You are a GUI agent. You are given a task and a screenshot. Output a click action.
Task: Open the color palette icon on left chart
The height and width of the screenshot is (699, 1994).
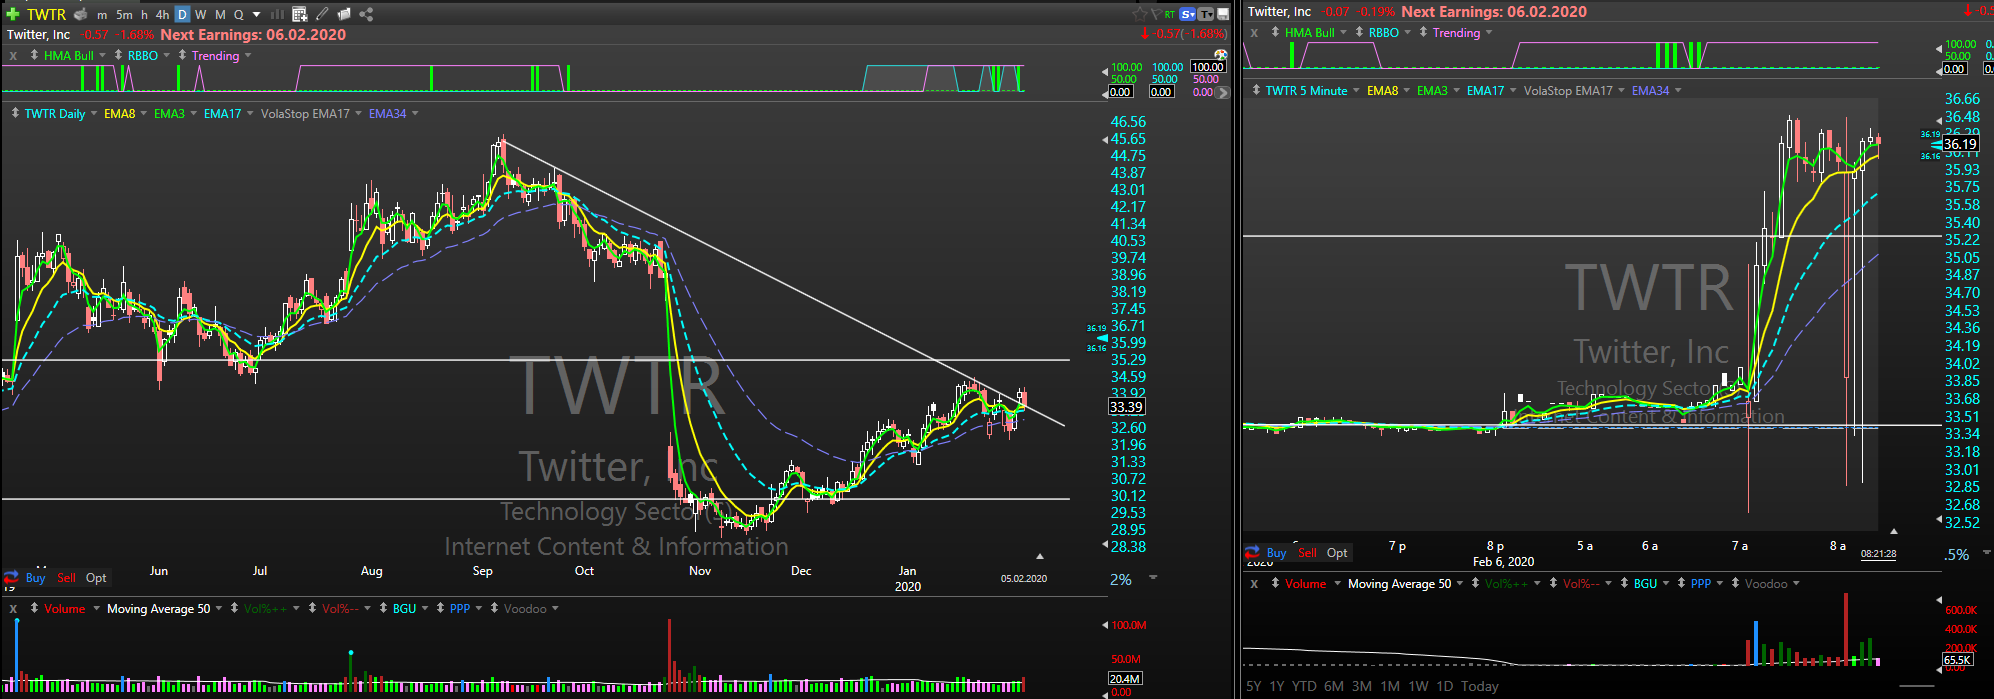tap(1219, 54)
